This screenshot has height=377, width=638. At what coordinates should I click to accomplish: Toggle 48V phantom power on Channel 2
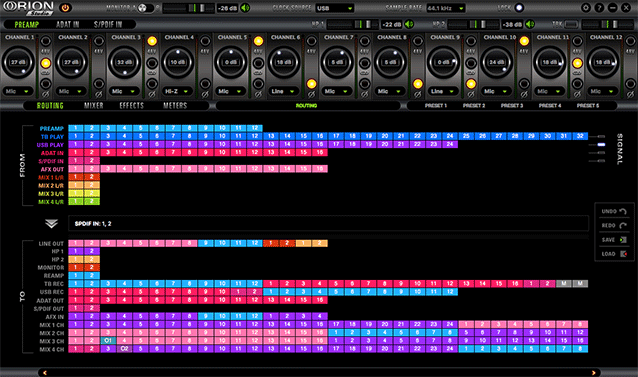coord(99,41)
